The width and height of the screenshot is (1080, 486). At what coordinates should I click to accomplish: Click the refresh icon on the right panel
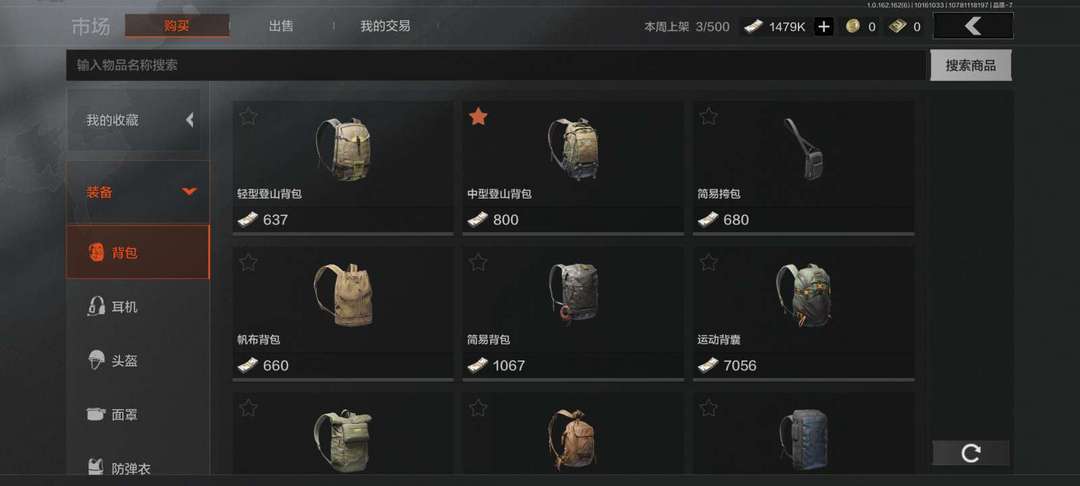[x=971, y=453]
